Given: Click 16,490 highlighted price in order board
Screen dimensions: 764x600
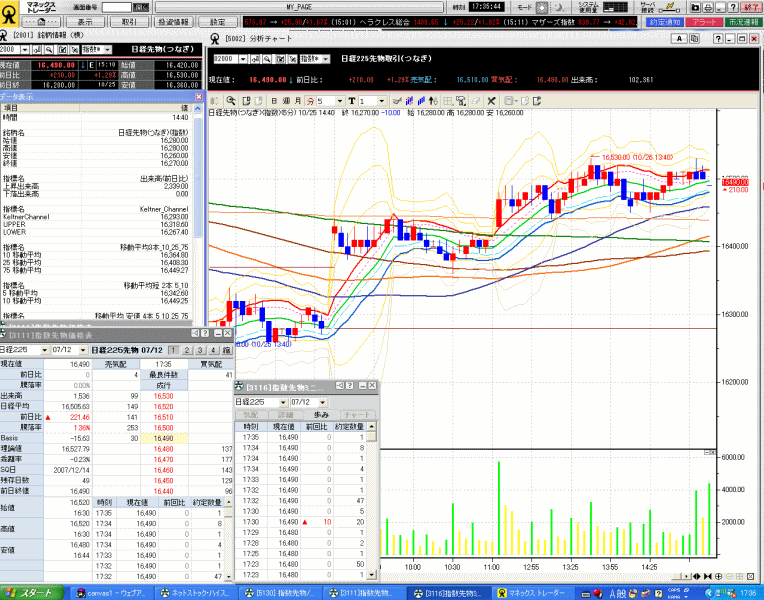Looking at the screenshot, I should point(164,438).
